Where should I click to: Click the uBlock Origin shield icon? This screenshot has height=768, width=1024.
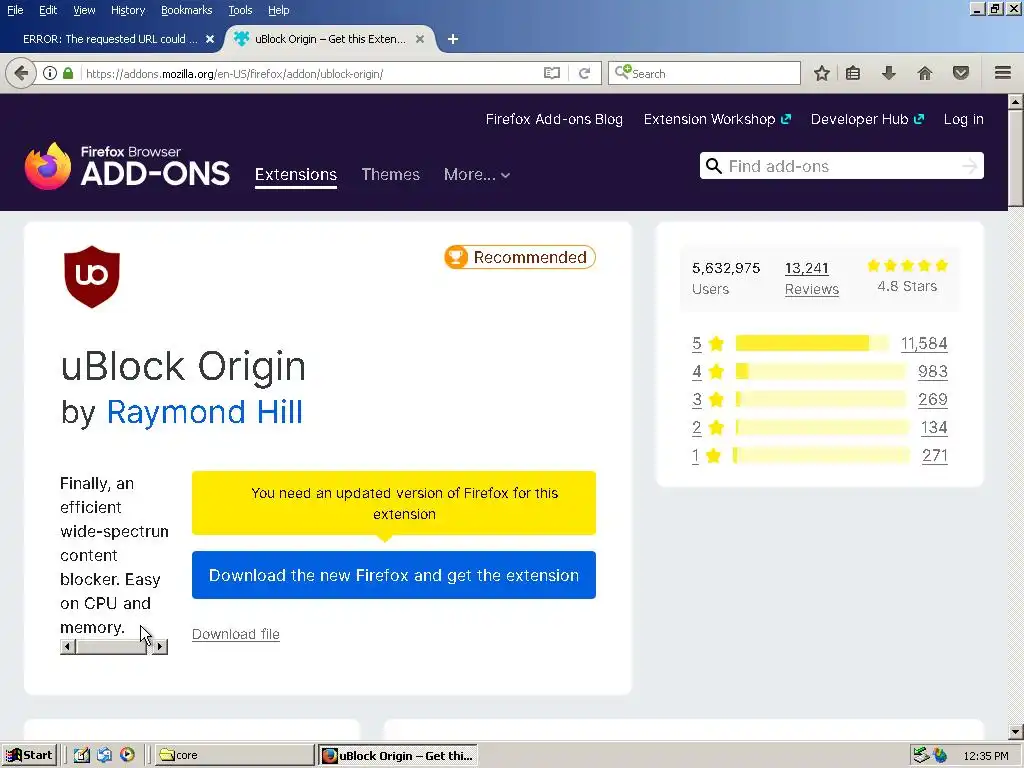[x=92, y=276]
